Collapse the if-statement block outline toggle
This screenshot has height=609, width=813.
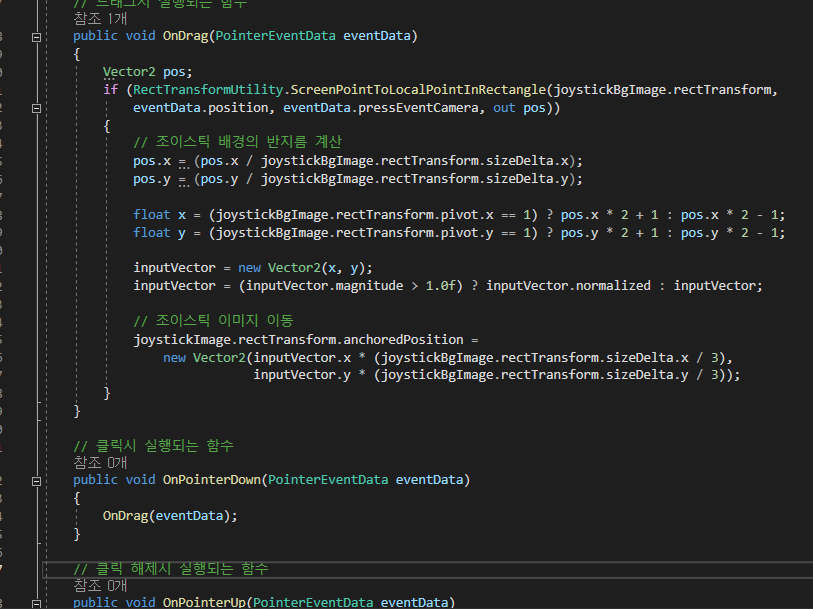(36, 108)
